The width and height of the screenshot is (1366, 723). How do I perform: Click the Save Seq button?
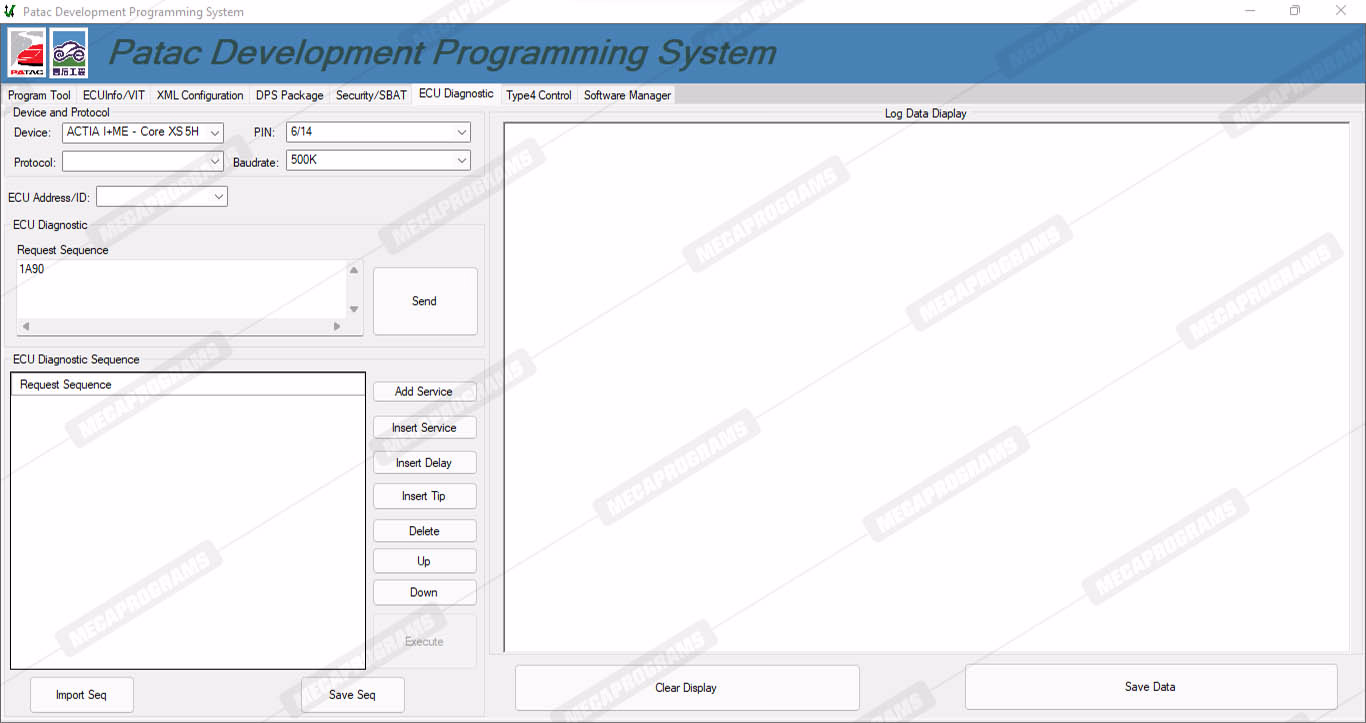point(353,695)
